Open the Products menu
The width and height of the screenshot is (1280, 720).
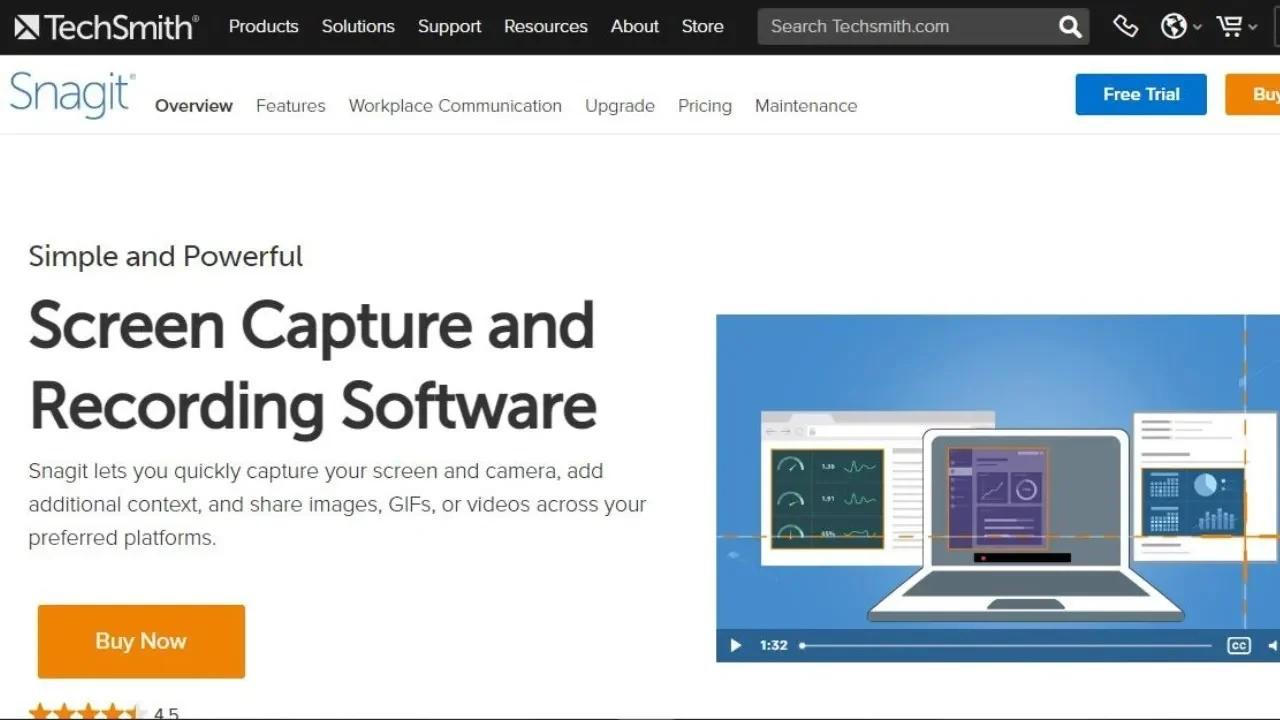pos(263,26)
